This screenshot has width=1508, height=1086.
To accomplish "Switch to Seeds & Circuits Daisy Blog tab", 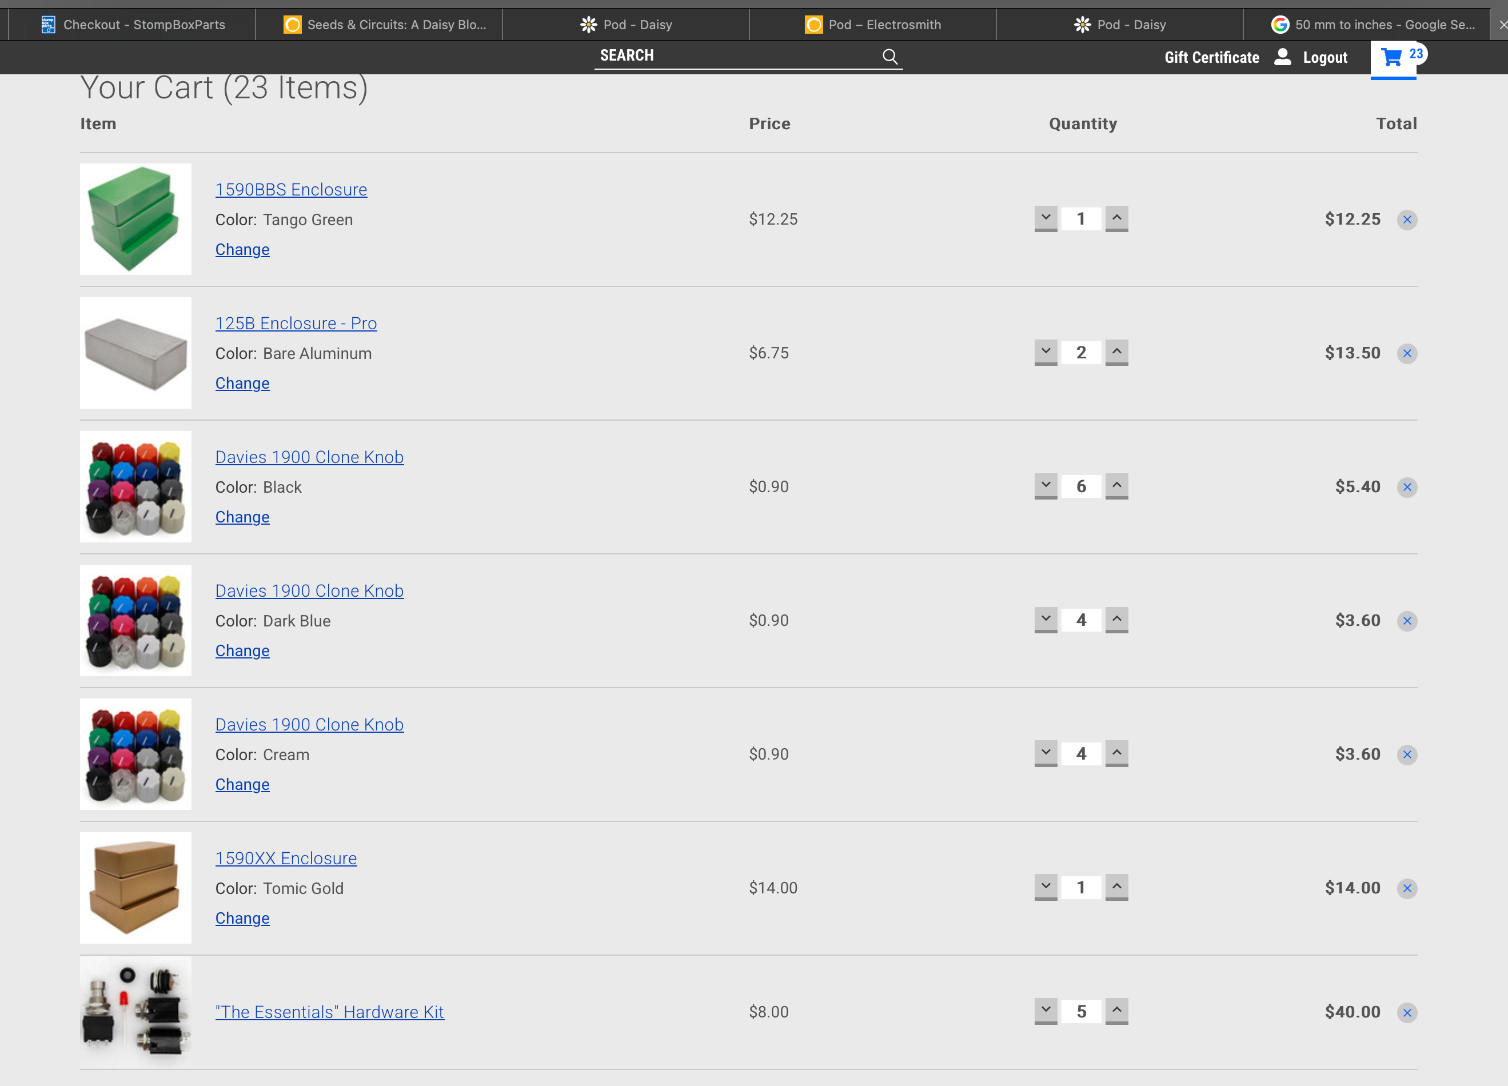I will coord(379,24).
